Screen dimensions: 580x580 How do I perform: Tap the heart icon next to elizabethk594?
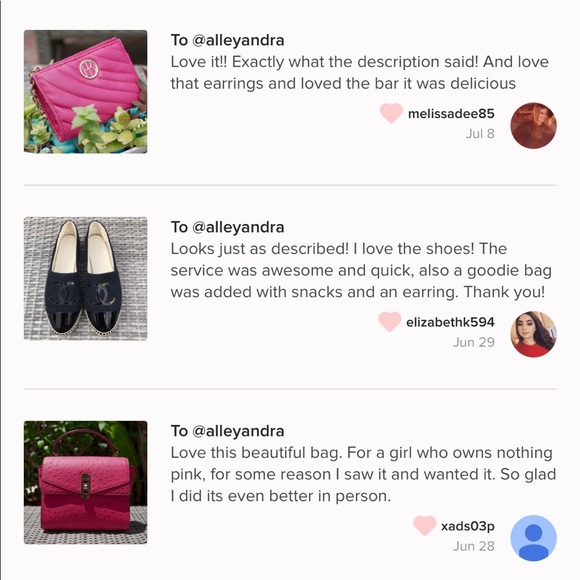390,321
